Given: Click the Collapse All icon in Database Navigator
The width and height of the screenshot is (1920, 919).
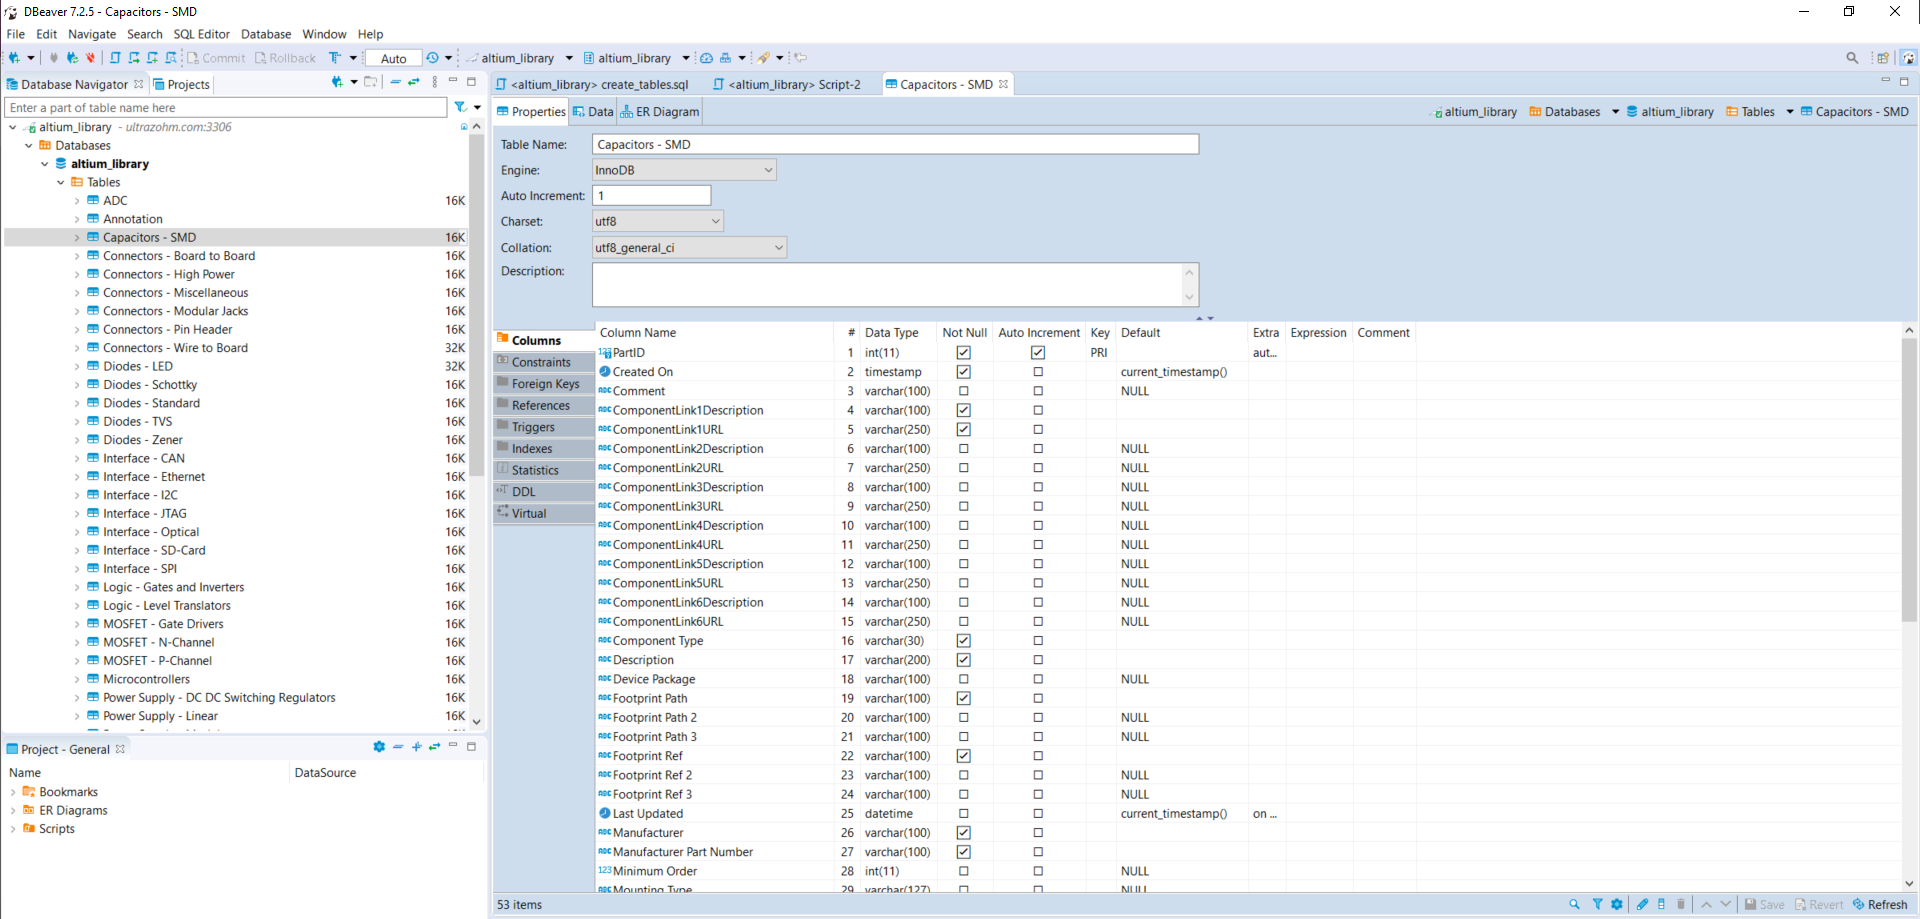Looking at the screenshot, I should pos(396,83).
